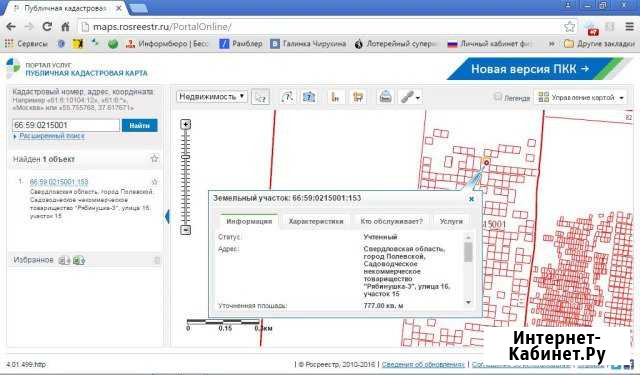Toggle favorite star for result 66:59:0215001:153
The image size is (640, 375).
point(155,182)
